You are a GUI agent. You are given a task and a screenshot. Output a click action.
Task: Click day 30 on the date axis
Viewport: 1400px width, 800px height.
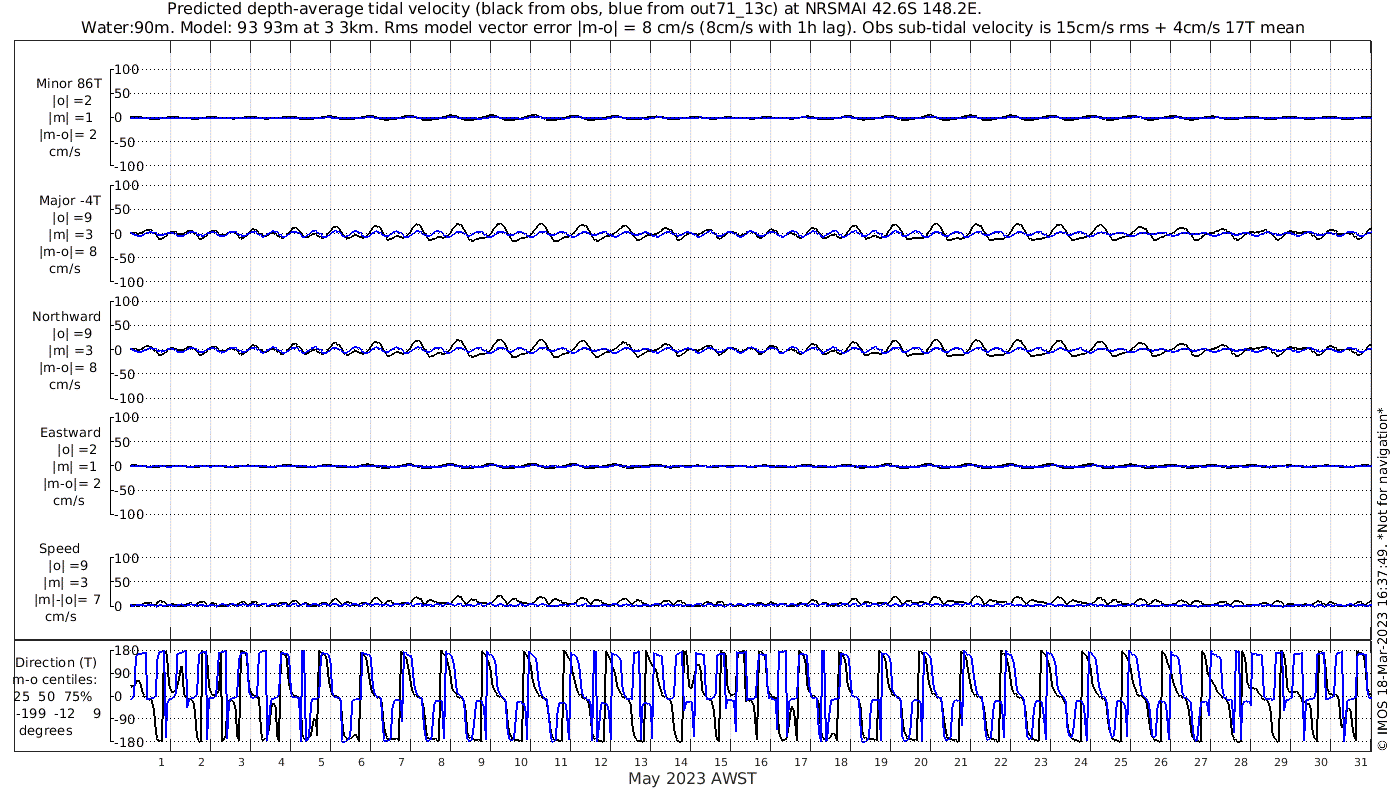tap(1321, 762)
